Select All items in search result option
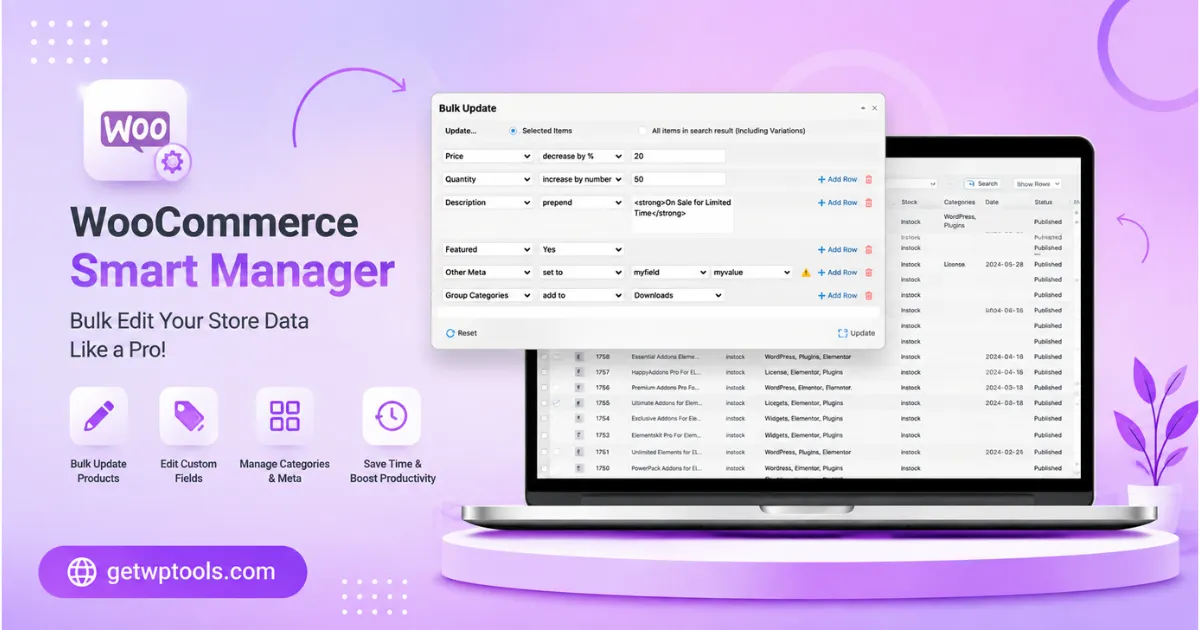The height and width of the screenshot is (630, 1200). [x=643, y=131]
